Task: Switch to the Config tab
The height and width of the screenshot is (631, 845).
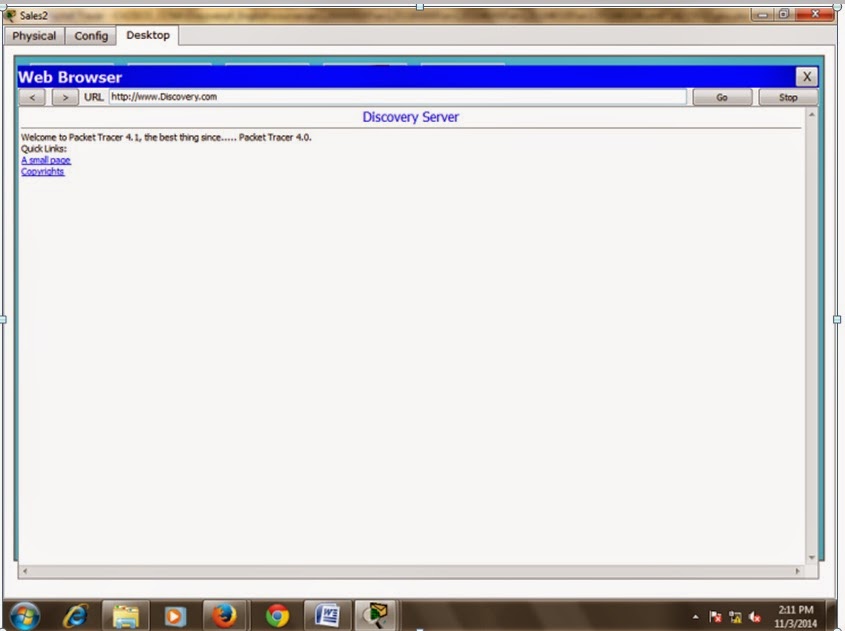Action: pyautogui.click(x=91, y=36)
